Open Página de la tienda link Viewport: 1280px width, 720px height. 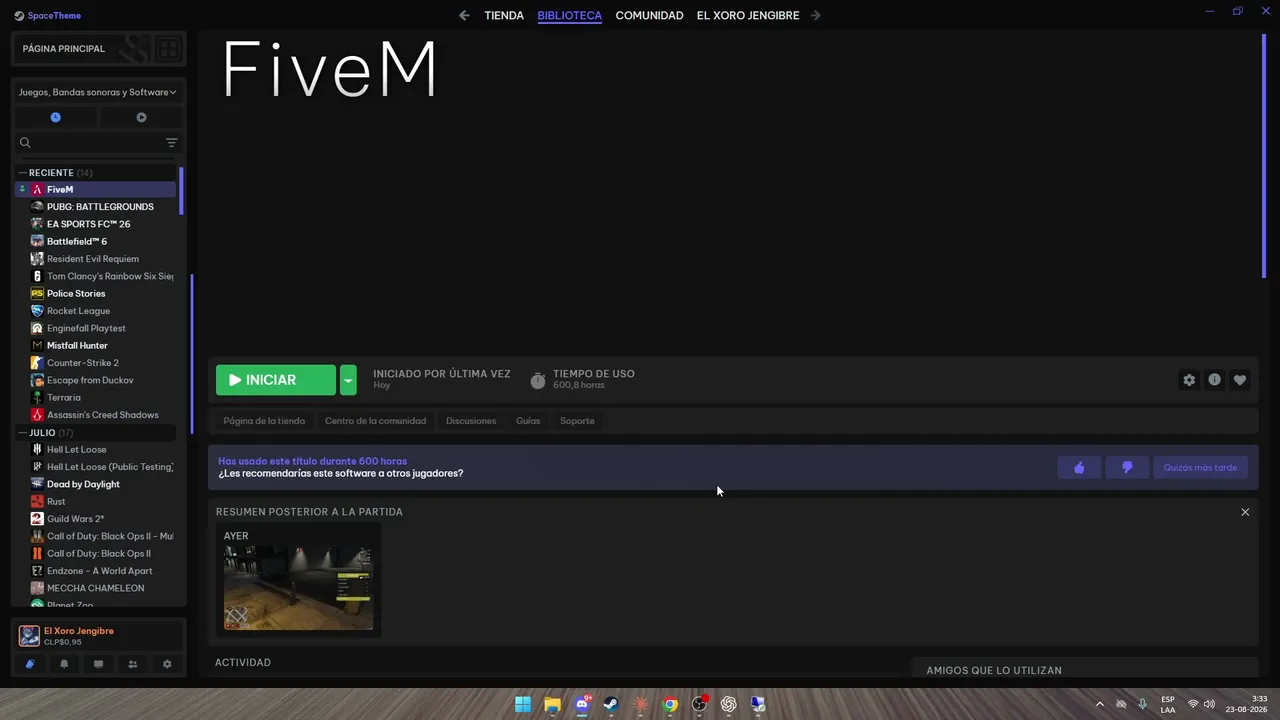click(264, 421)
